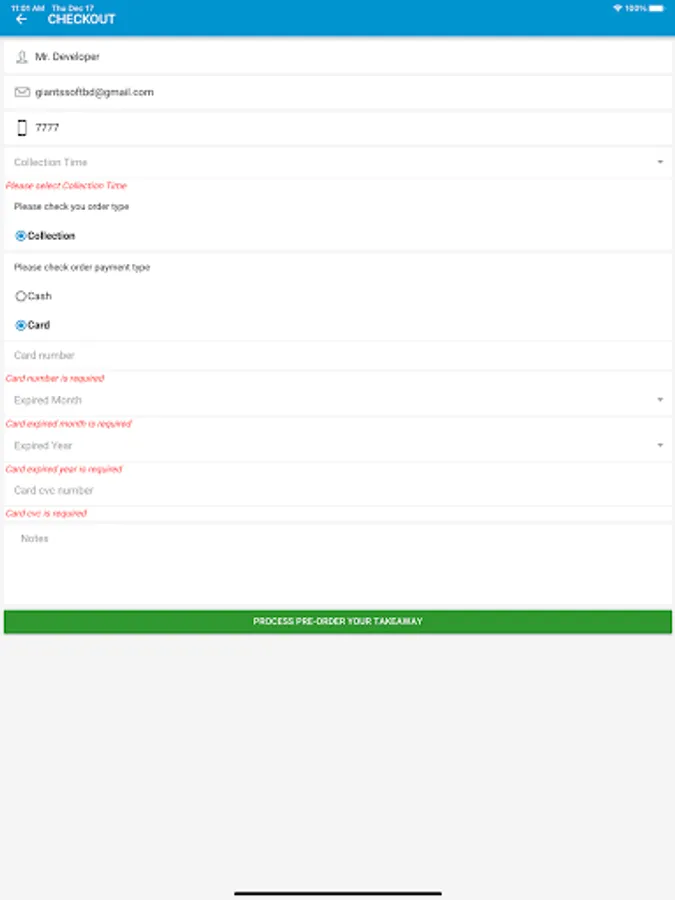Click the phone icon beside 7777
This screenshot has height=900, width=675.
(x=22, y=127)
